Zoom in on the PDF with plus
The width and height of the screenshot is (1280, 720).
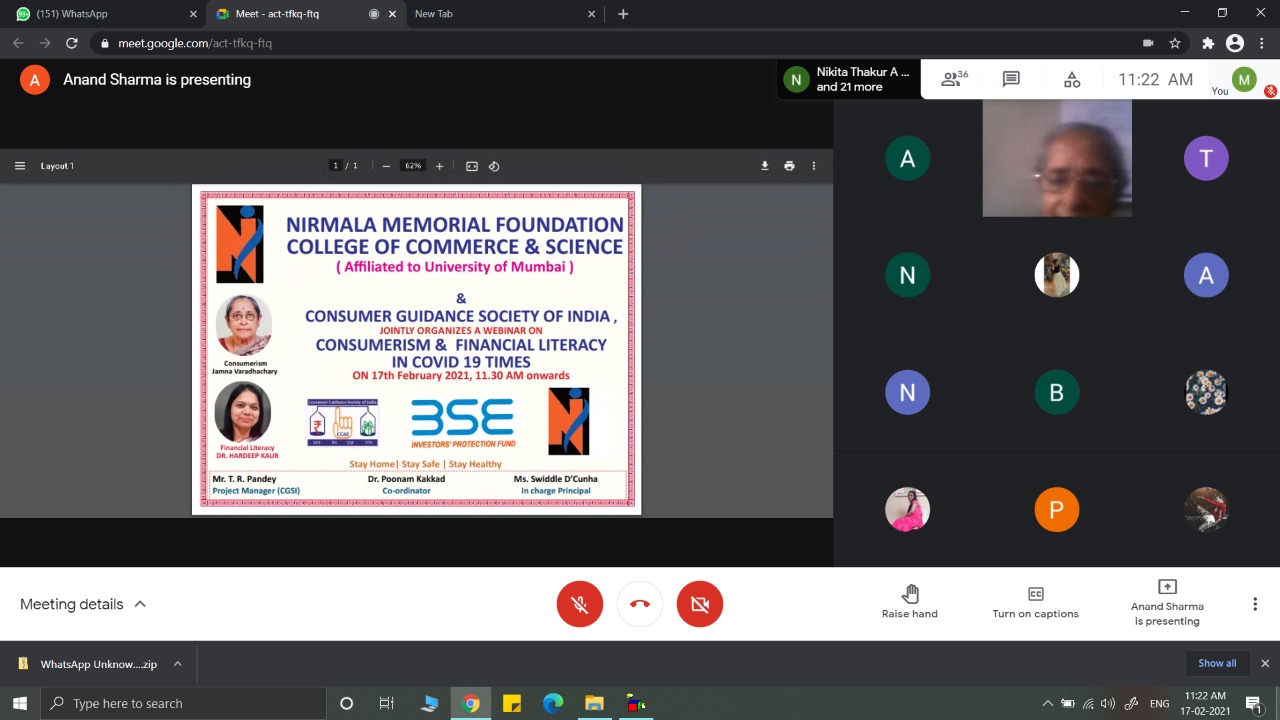click(x=439, y=166)
